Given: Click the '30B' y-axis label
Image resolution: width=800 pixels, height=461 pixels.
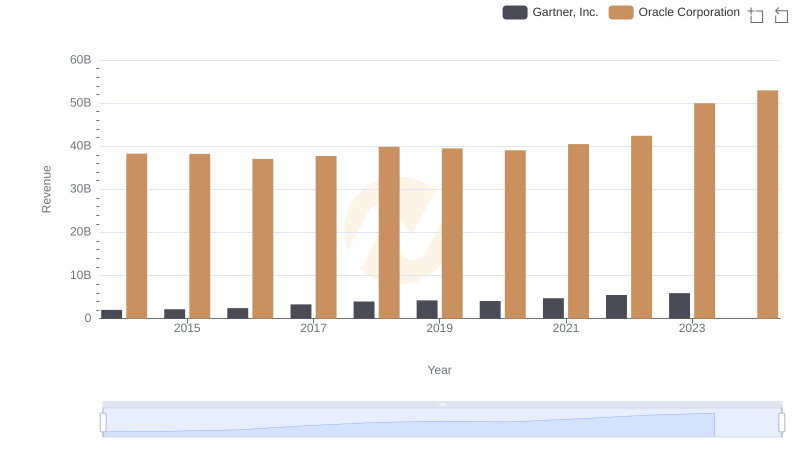Looking at the screenshot, I should pyautogui.click(x=81, y=189).
